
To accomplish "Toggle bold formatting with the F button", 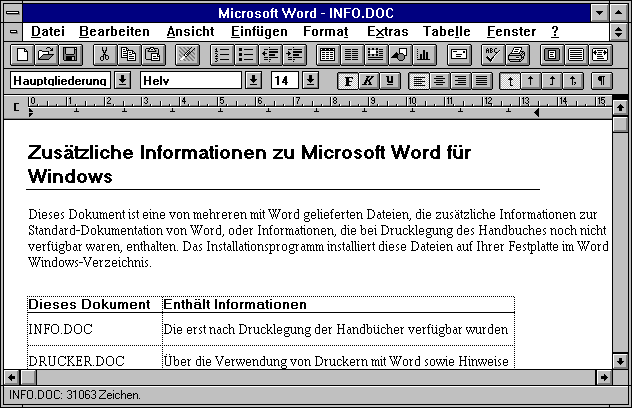I will pos(349,81).
